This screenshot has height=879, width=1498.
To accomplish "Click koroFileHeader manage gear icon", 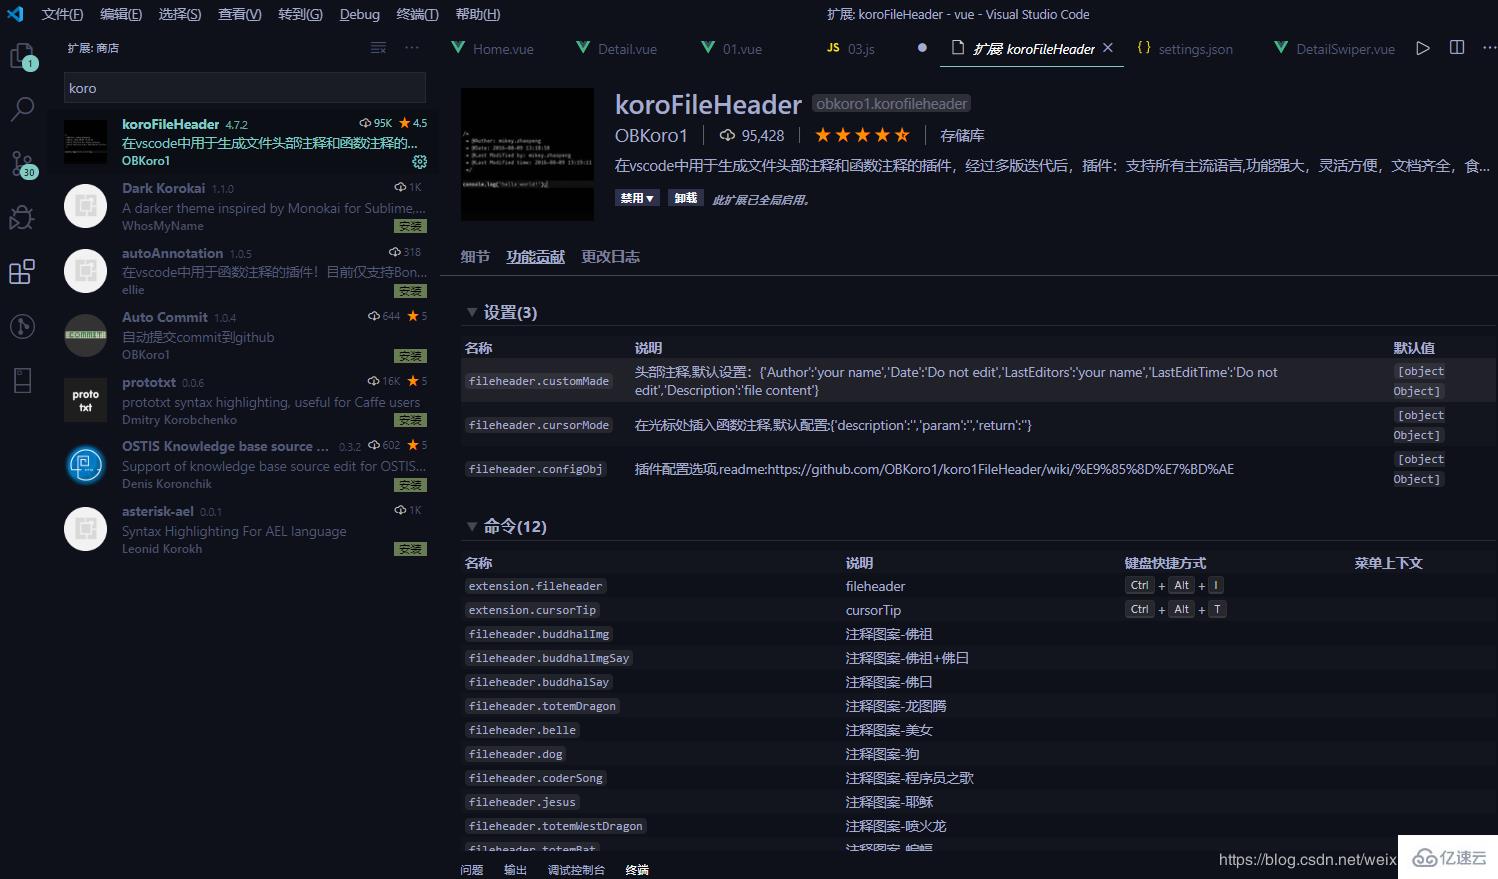I will click(x=419, y=161).
